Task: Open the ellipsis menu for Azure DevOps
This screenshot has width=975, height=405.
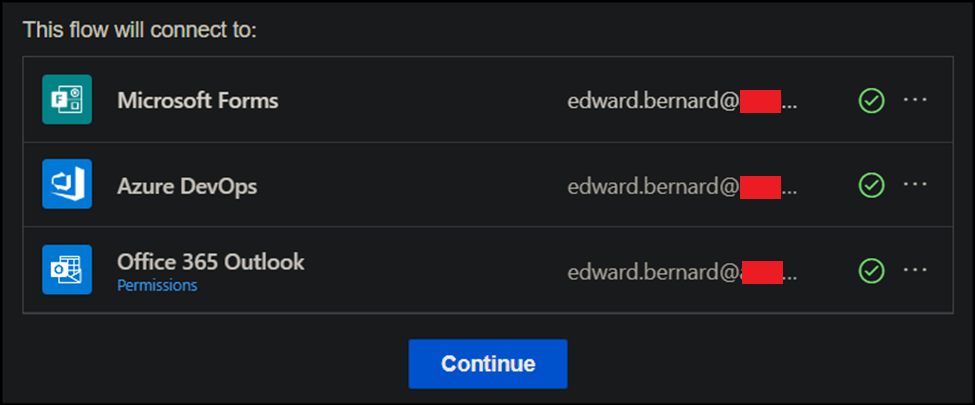Action: (x=916, y=185)
